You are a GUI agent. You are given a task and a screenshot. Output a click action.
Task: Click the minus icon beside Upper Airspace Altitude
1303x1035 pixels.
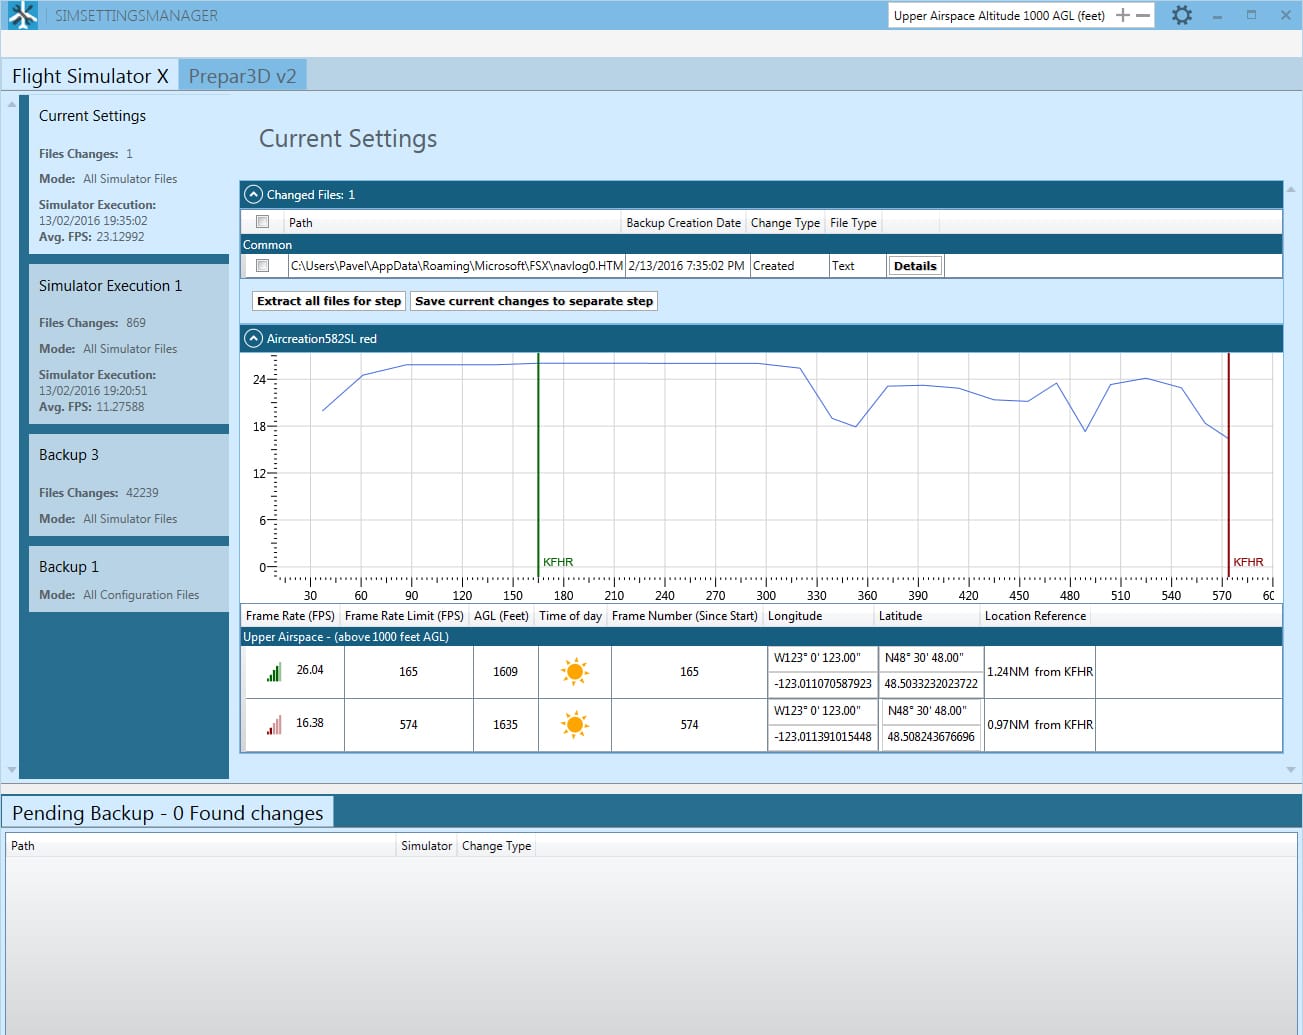pos(1142,16)
